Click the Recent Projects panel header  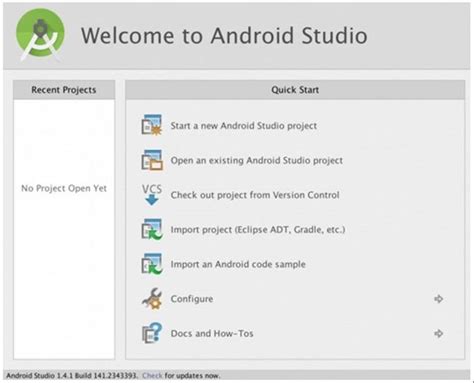[64, 90]
